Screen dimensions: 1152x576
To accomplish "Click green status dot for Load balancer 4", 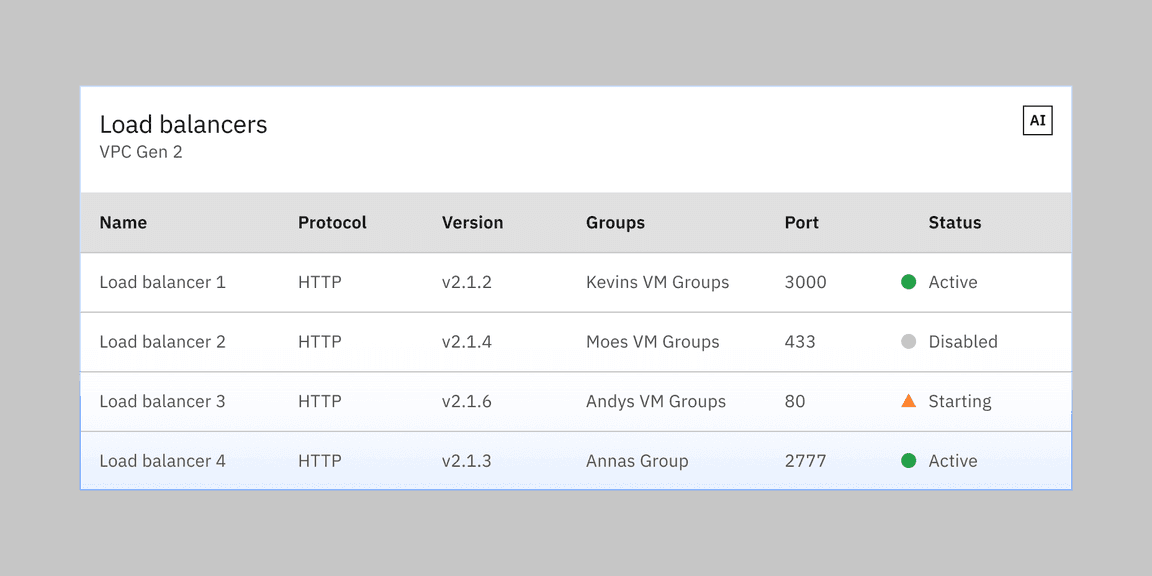I will [x=908, y=461].
